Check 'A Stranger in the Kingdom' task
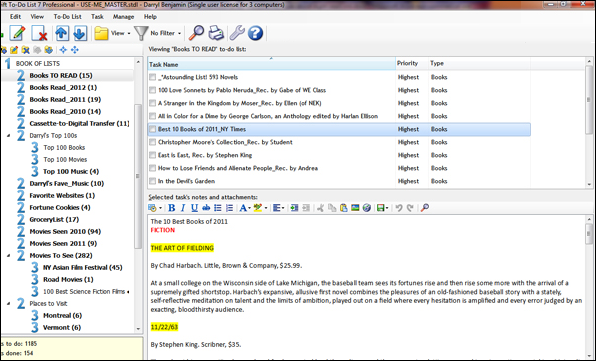 [x=152, y=103]
